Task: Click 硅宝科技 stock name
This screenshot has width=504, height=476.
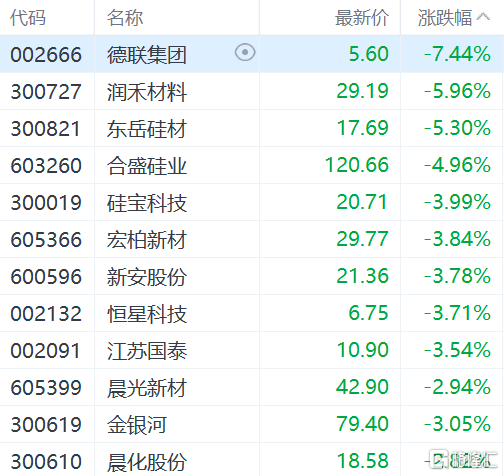Action: (x=147, y=203)
